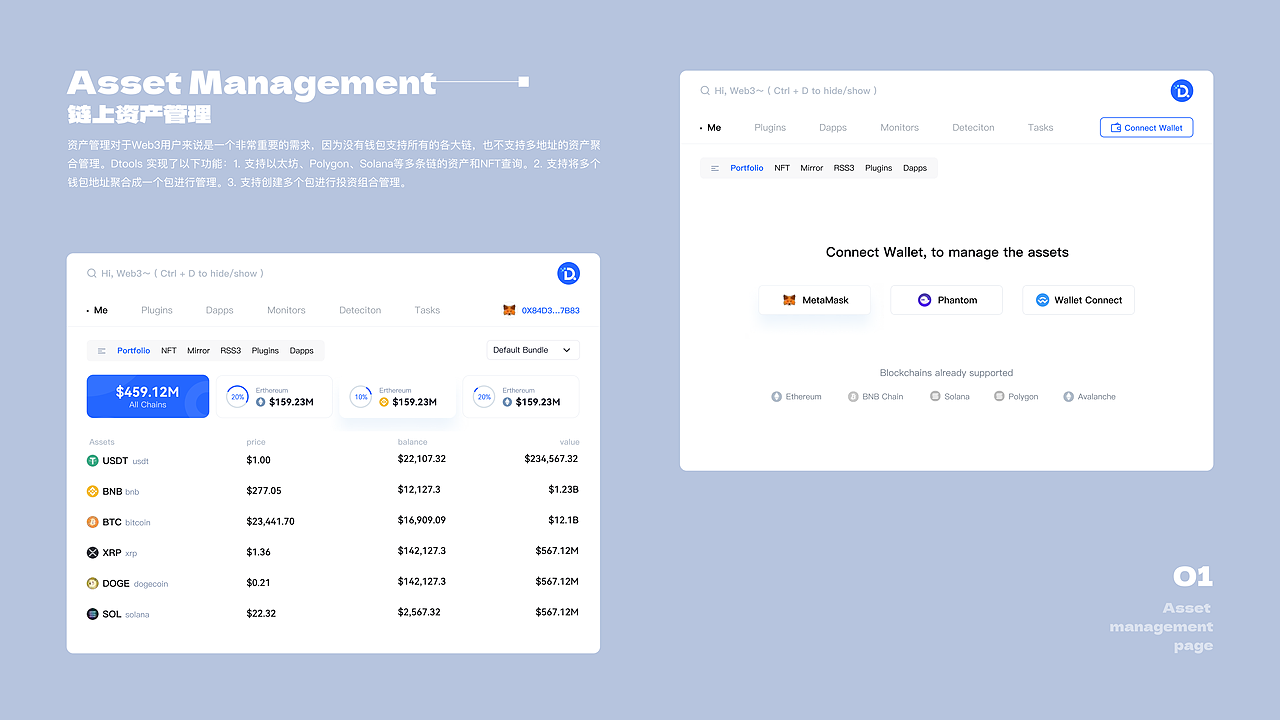Click the Dtools logo avatar in right panel
Screen dimensions: 1280x720
[1182, 91]
